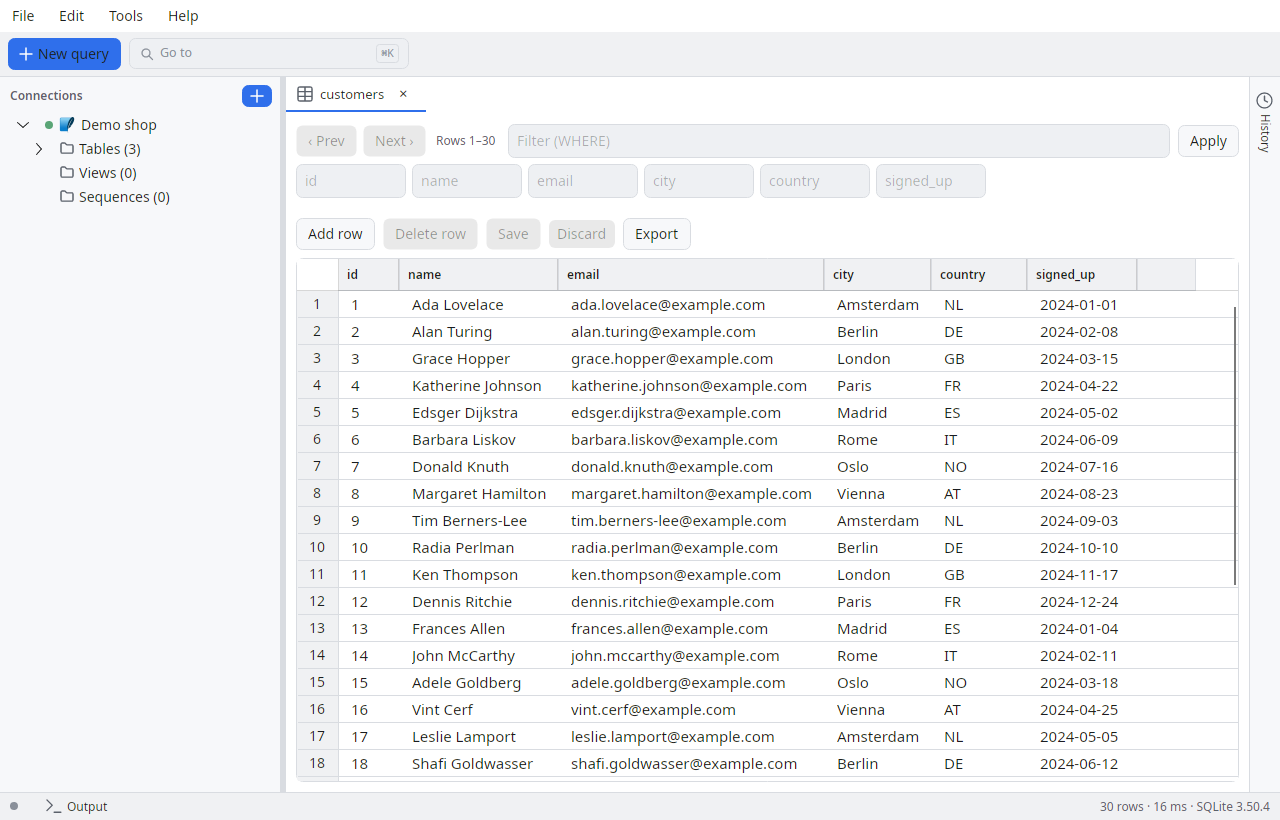This screenshot has width=1280, height=820.
Task: Click the date cell 2024-06-12
Action: point(1081,764)
